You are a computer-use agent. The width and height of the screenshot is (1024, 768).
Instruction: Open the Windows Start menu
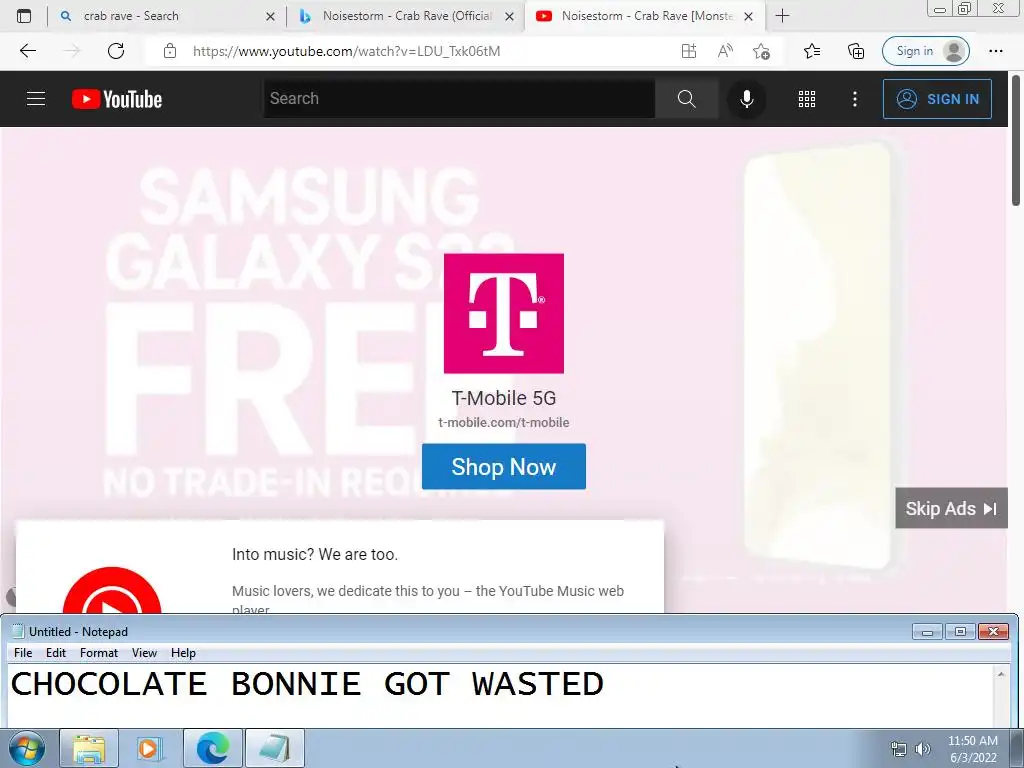tap(26, 748)
